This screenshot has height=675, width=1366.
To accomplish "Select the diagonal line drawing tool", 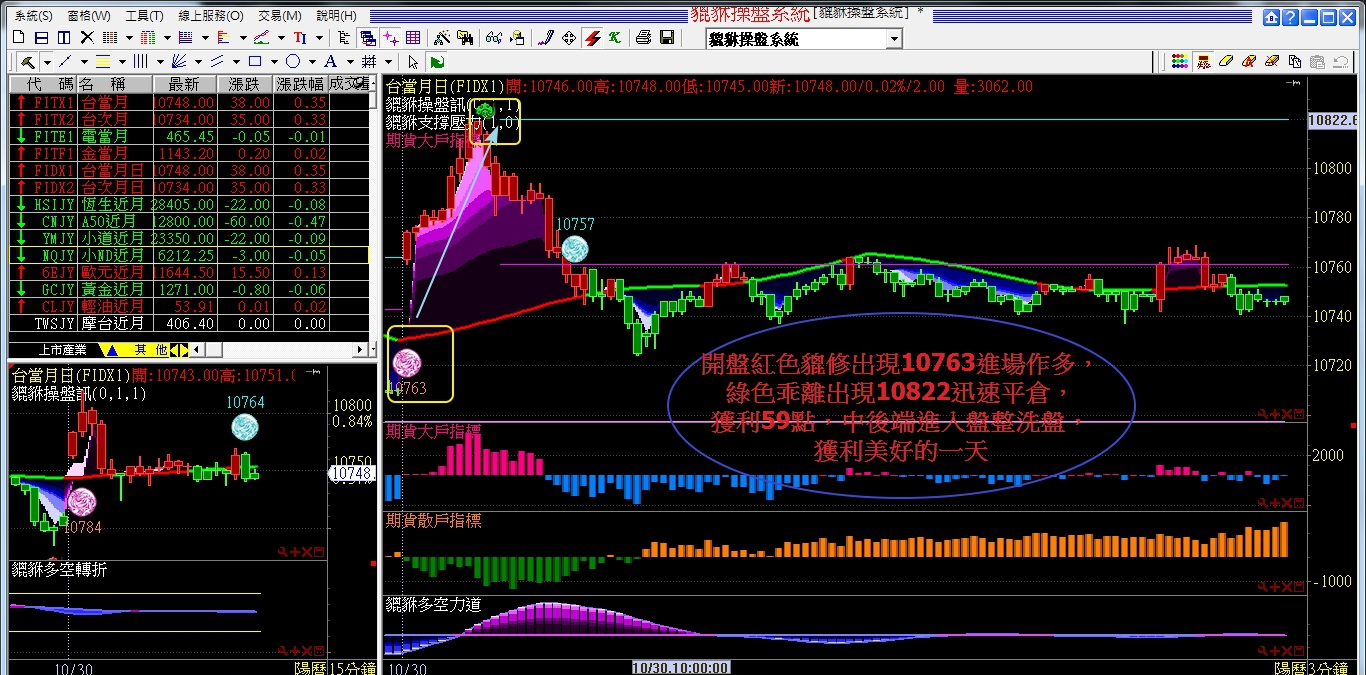I will tap(65, 62).
